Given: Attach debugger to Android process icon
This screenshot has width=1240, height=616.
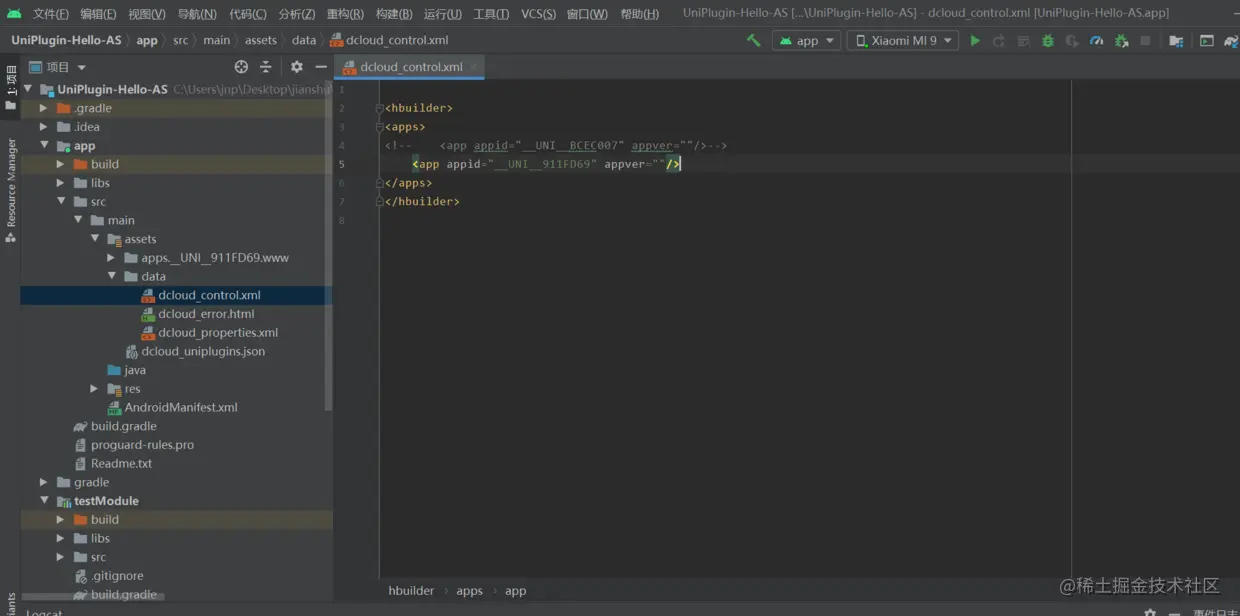Looking at the screenshot, I should [x=1121, y=41].
